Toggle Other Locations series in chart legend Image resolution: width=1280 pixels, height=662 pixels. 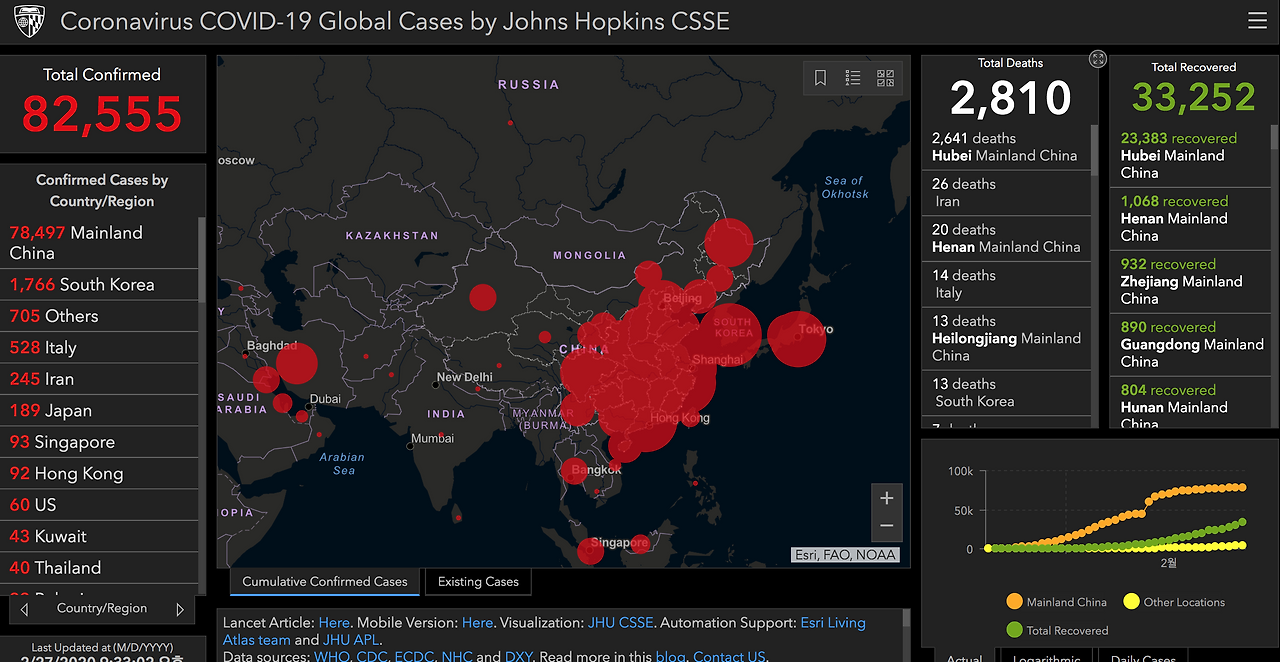(1174, 602)
